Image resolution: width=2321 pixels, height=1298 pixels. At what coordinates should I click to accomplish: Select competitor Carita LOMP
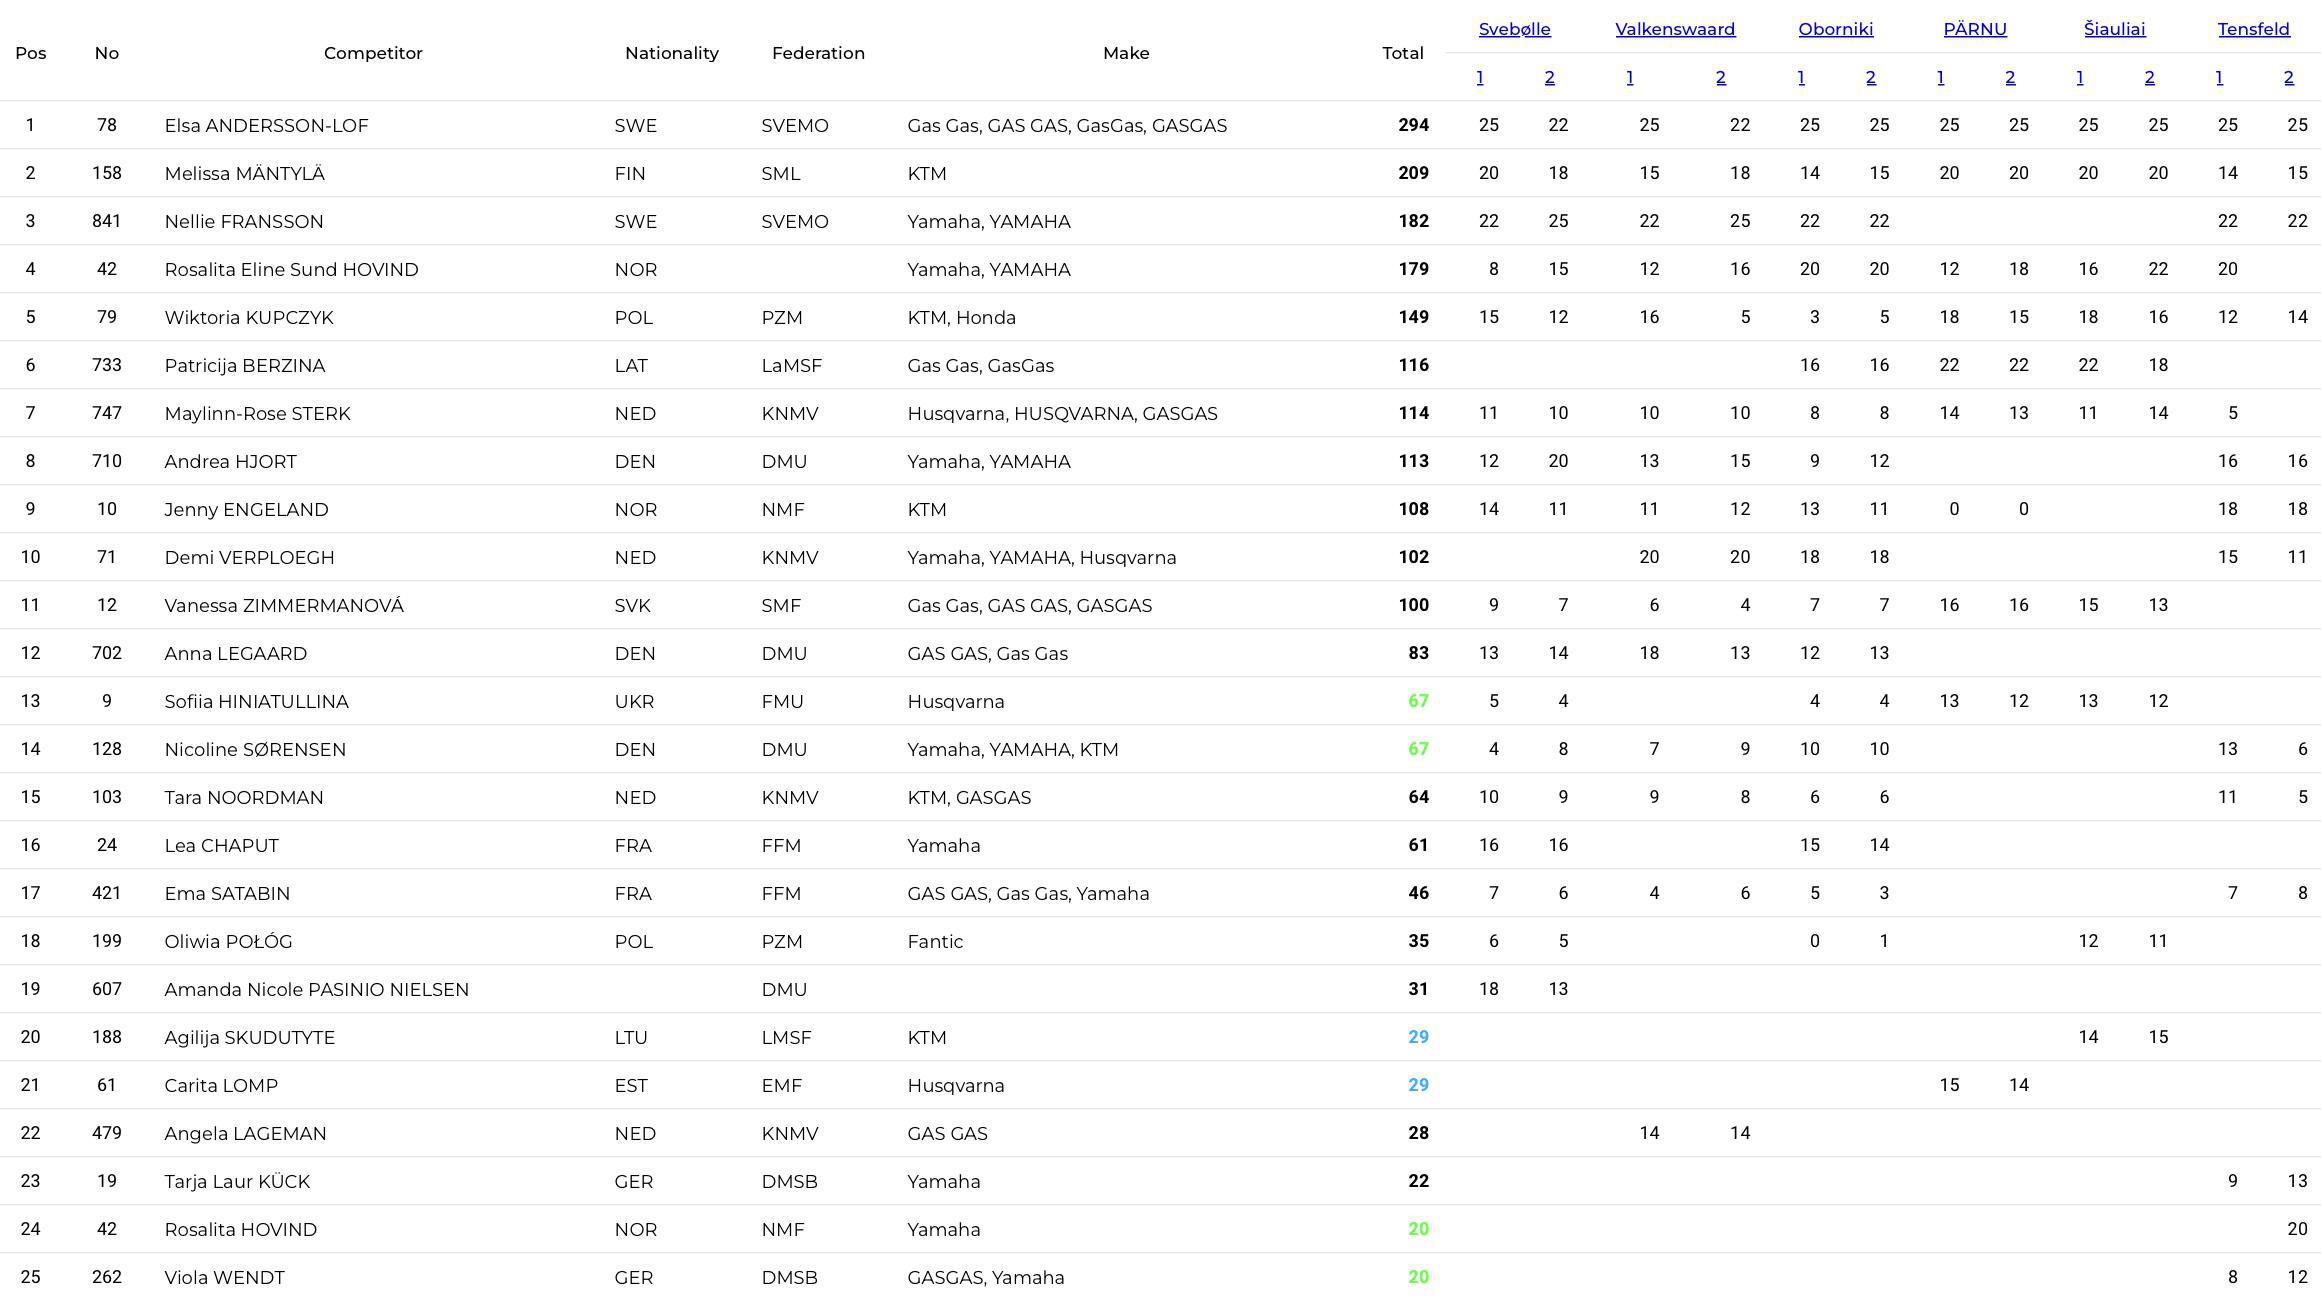pos(221,1085)
